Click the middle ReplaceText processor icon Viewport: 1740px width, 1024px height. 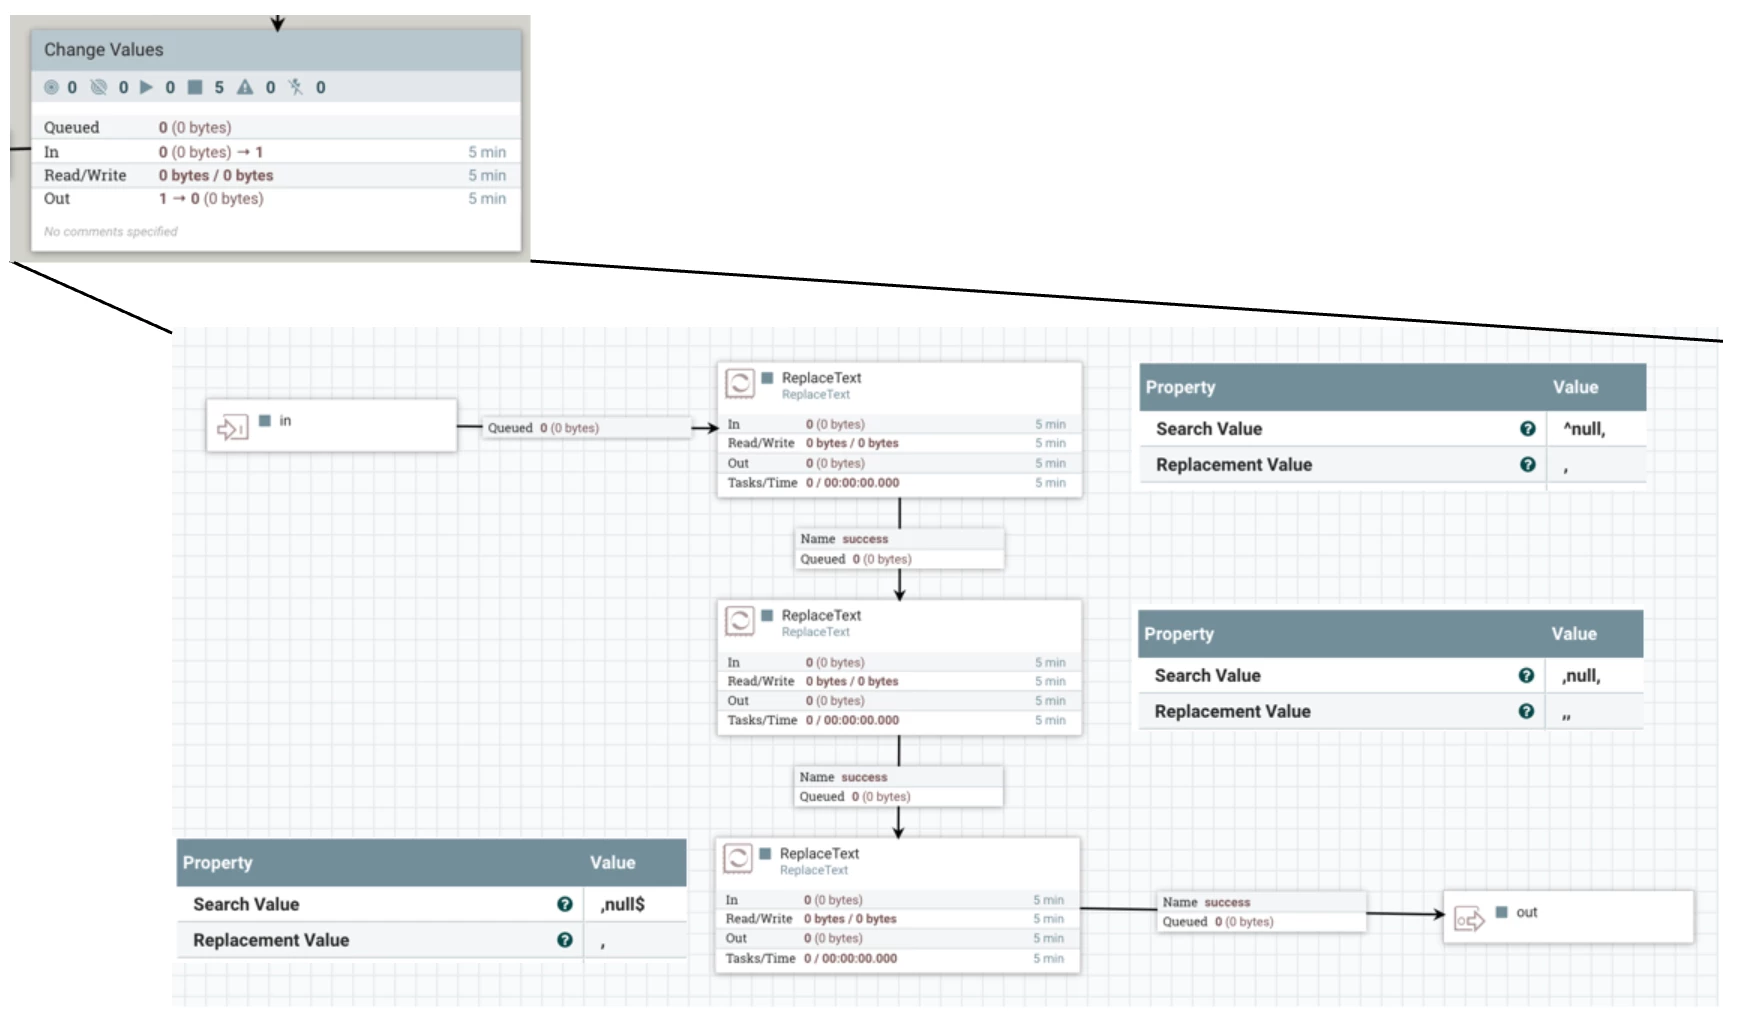[740, 620]
